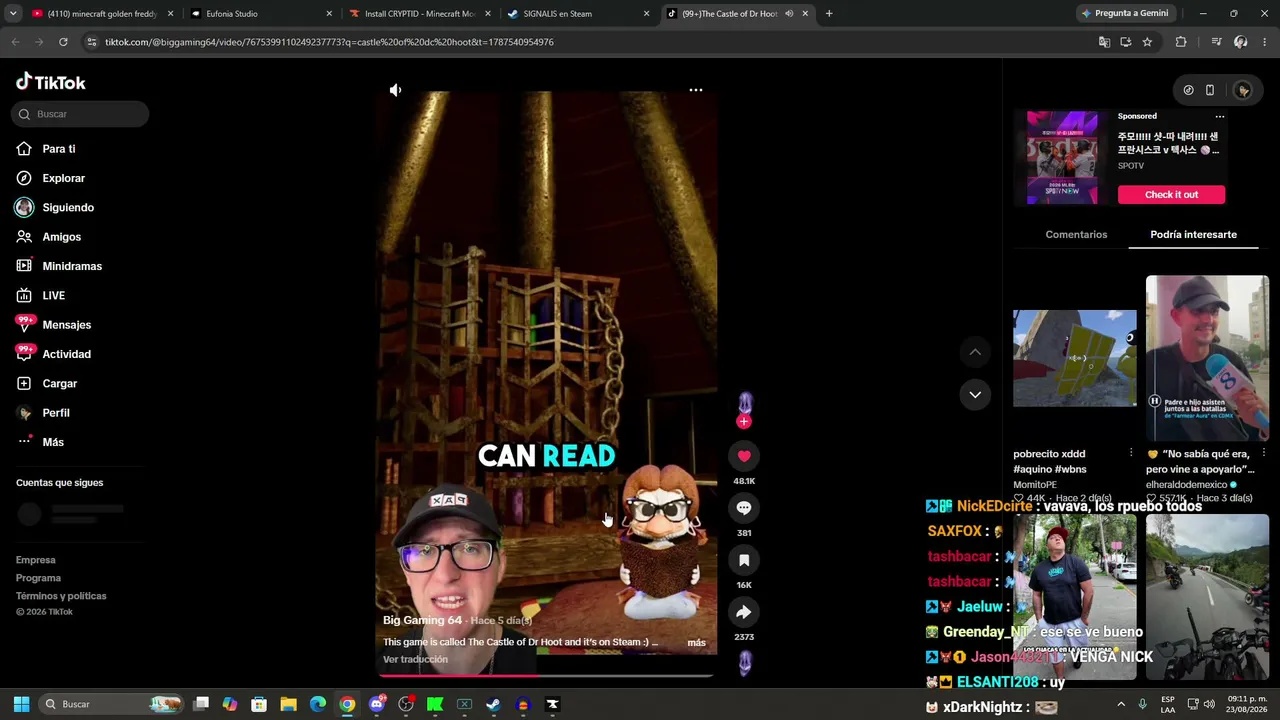The height and width of the screenshot is (720, 1280).
Task: Open options for the pobrecito xddd video
Action: [1131, 454]
